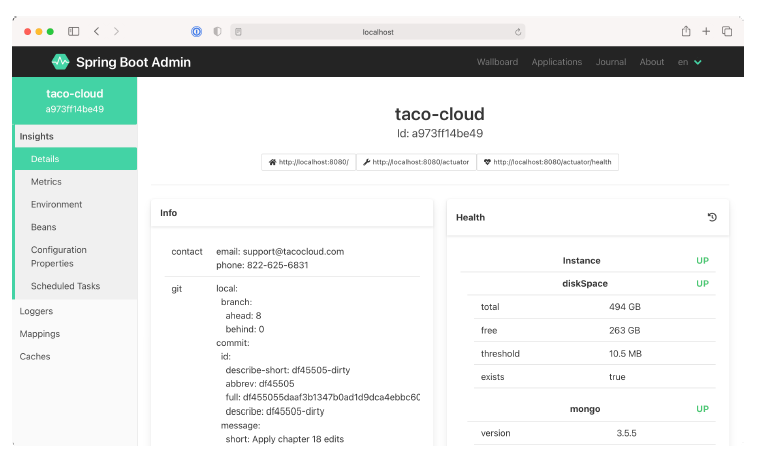Click the browser back arrow
This screenshot has height=457, width=760.
pos(96,32)
